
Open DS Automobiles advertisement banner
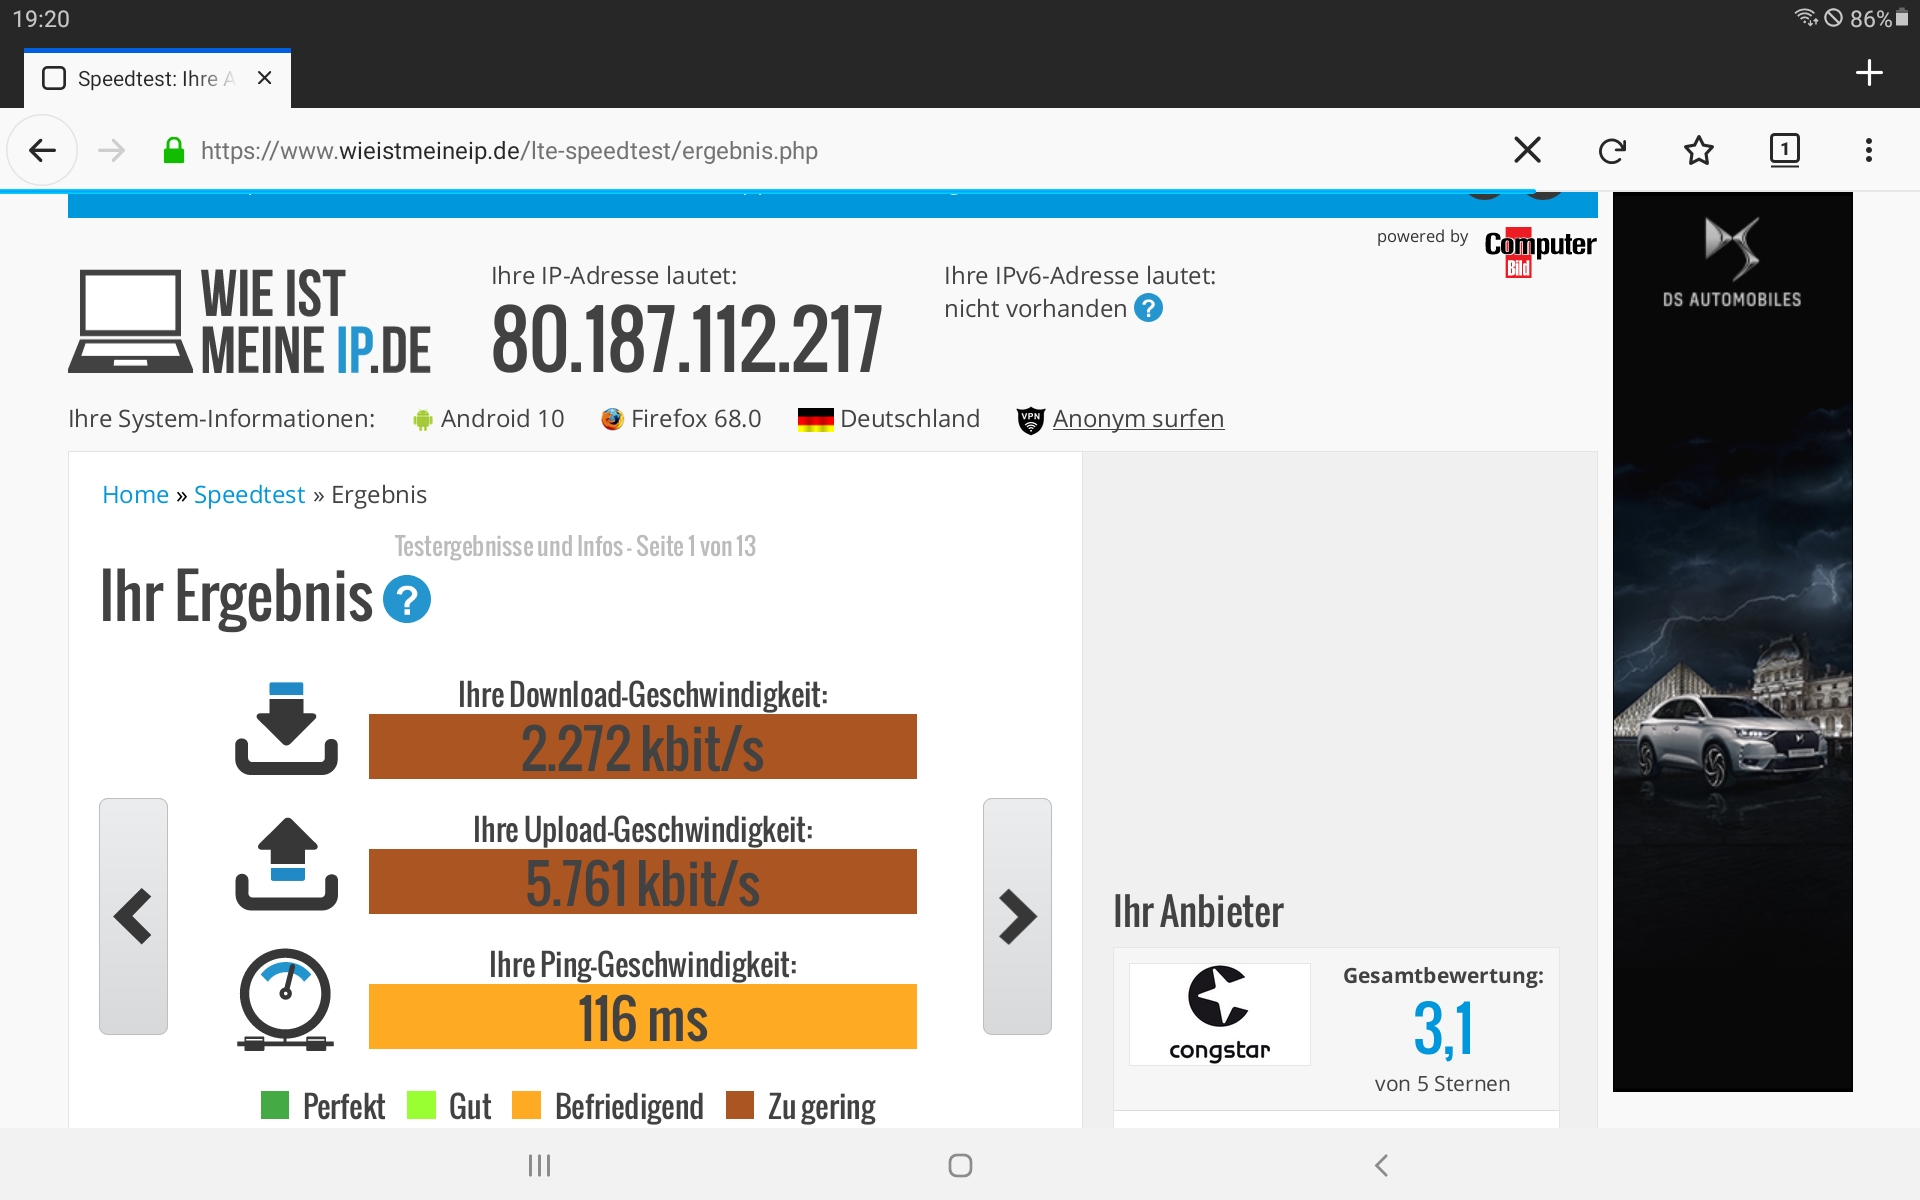(1732, 640)
